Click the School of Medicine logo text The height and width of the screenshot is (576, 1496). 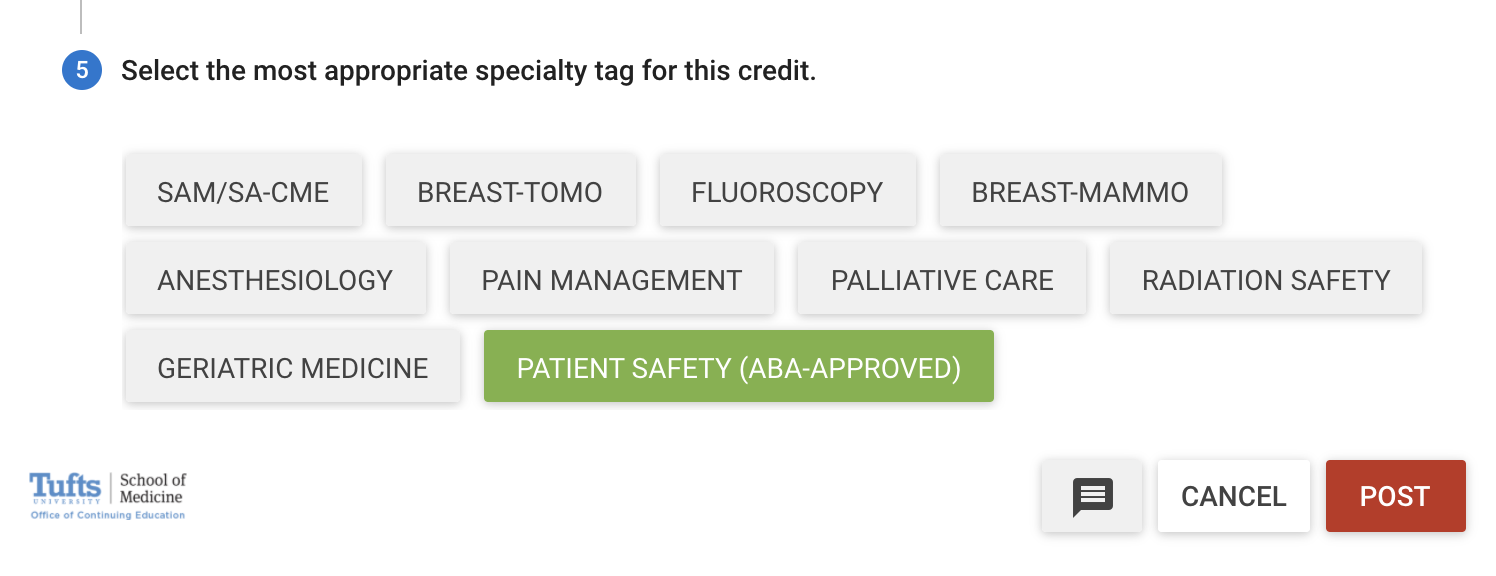153,488
